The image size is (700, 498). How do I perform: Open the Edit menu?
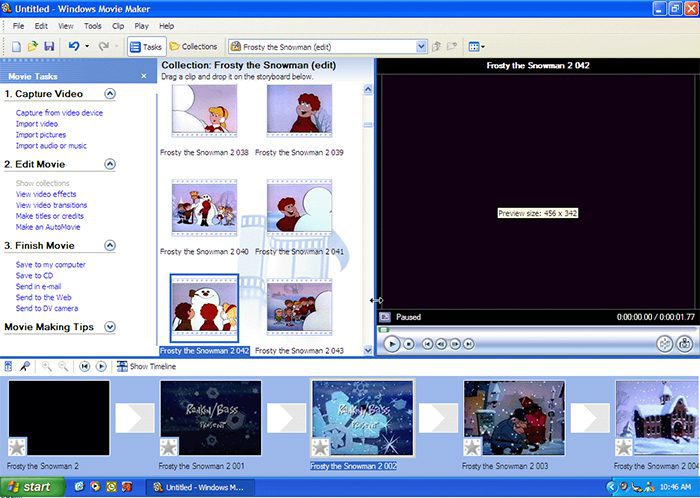(41, 26)
